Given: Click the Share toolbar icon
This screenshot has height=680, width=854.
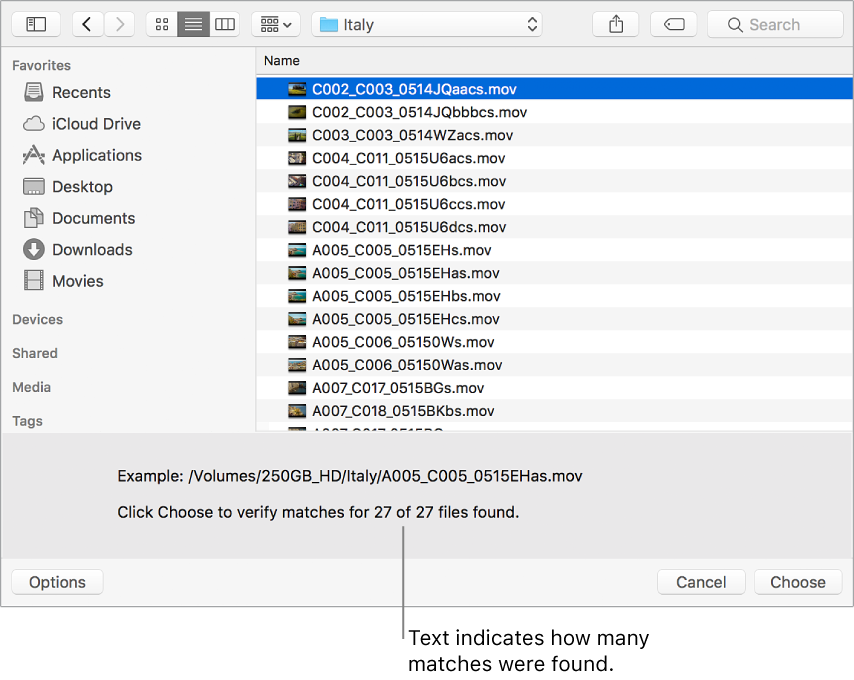Looking at the screenshot, I should tap(616, 25).
